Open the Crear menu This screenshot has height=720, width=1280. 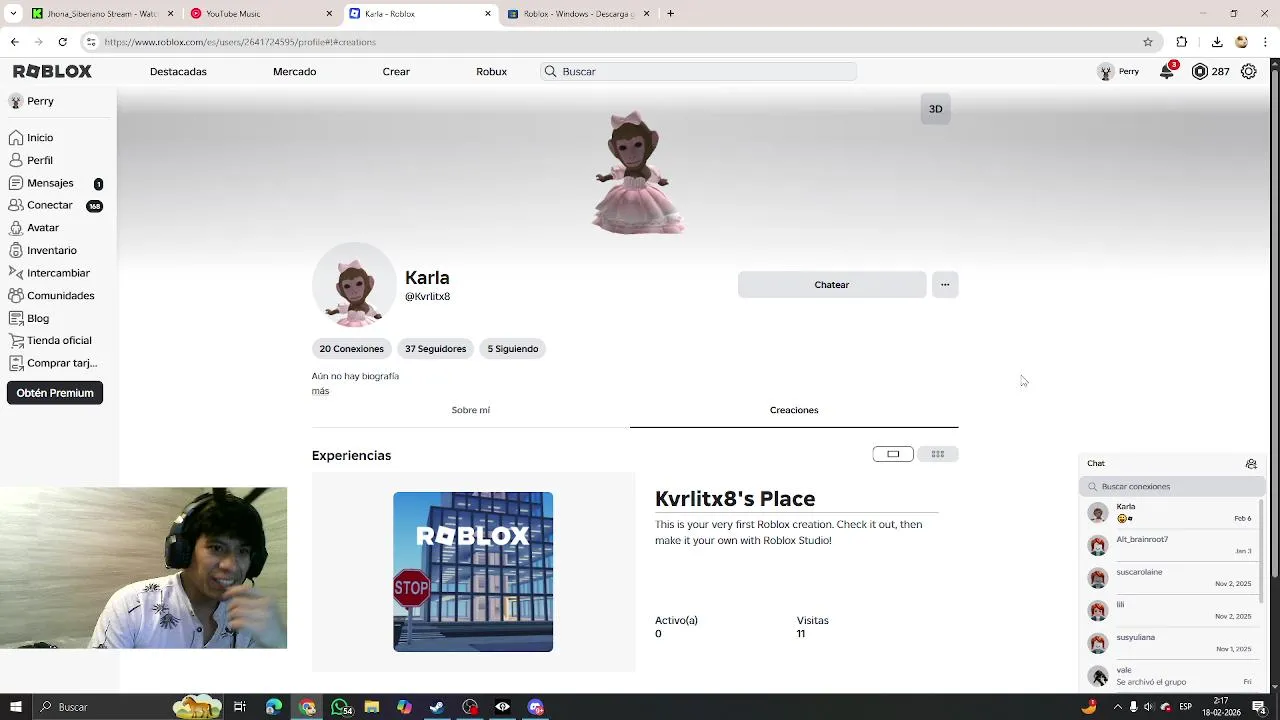click(396, 72)
